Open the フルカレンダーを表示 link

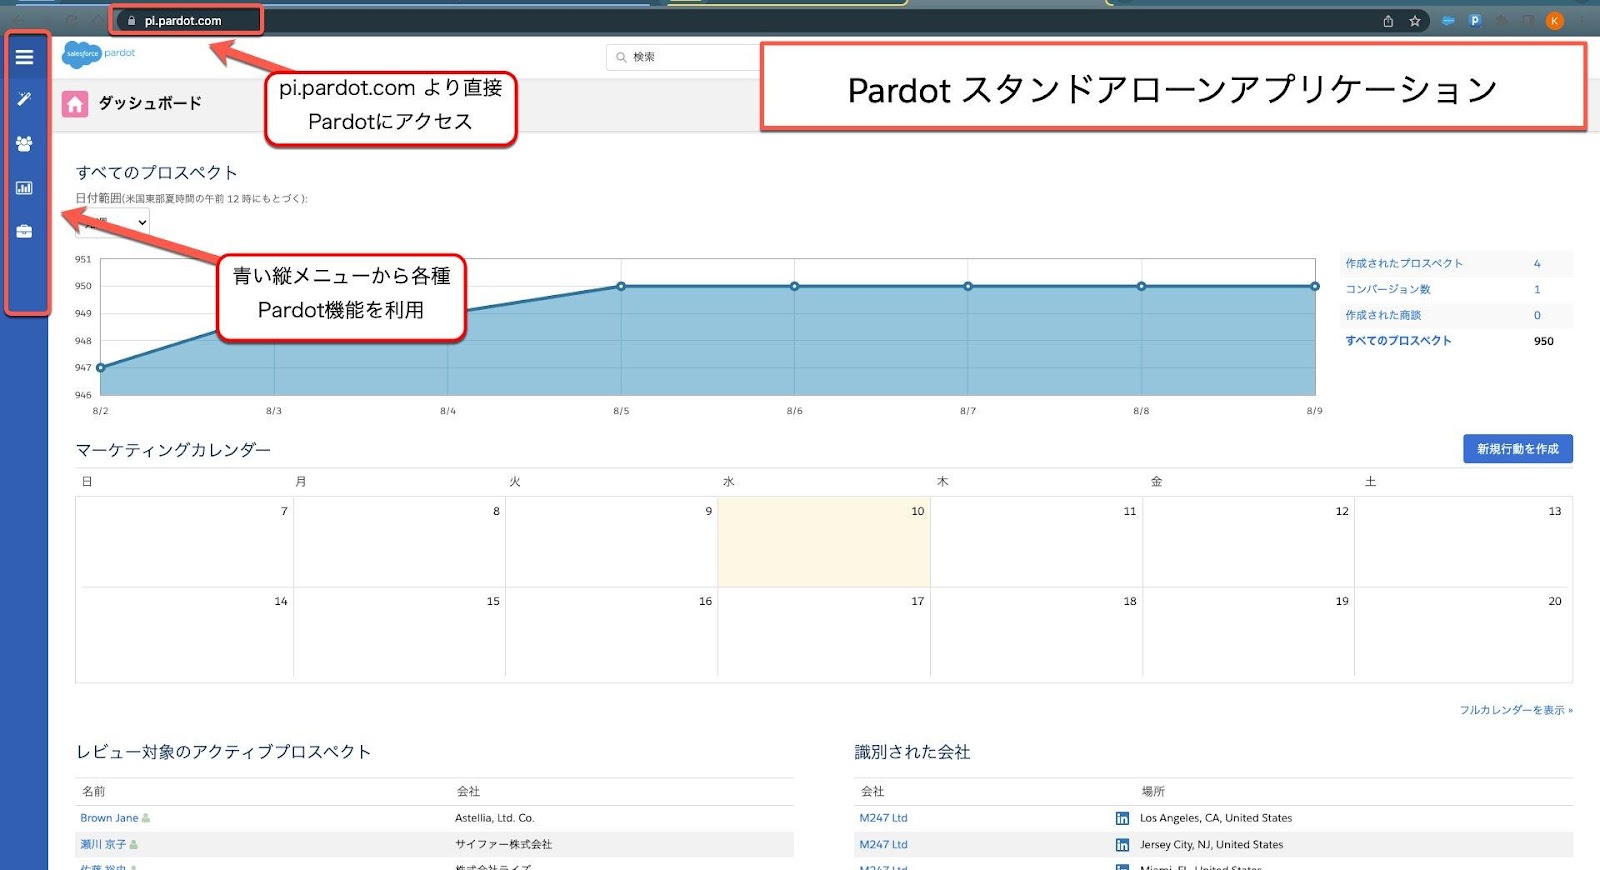tap(1516, 710)
